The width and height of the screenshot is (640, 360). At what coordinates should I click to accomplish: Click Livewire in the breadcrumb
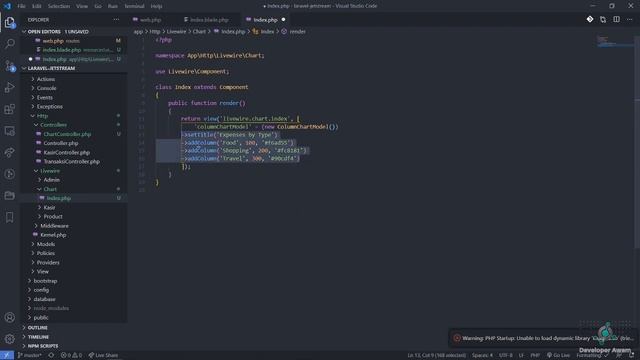point(176,31)
